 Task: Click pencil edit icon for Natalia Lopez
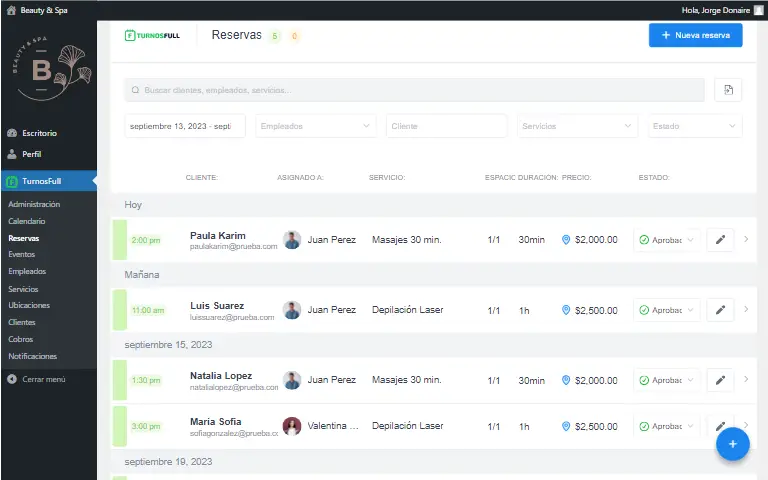(x=720, y=380)
